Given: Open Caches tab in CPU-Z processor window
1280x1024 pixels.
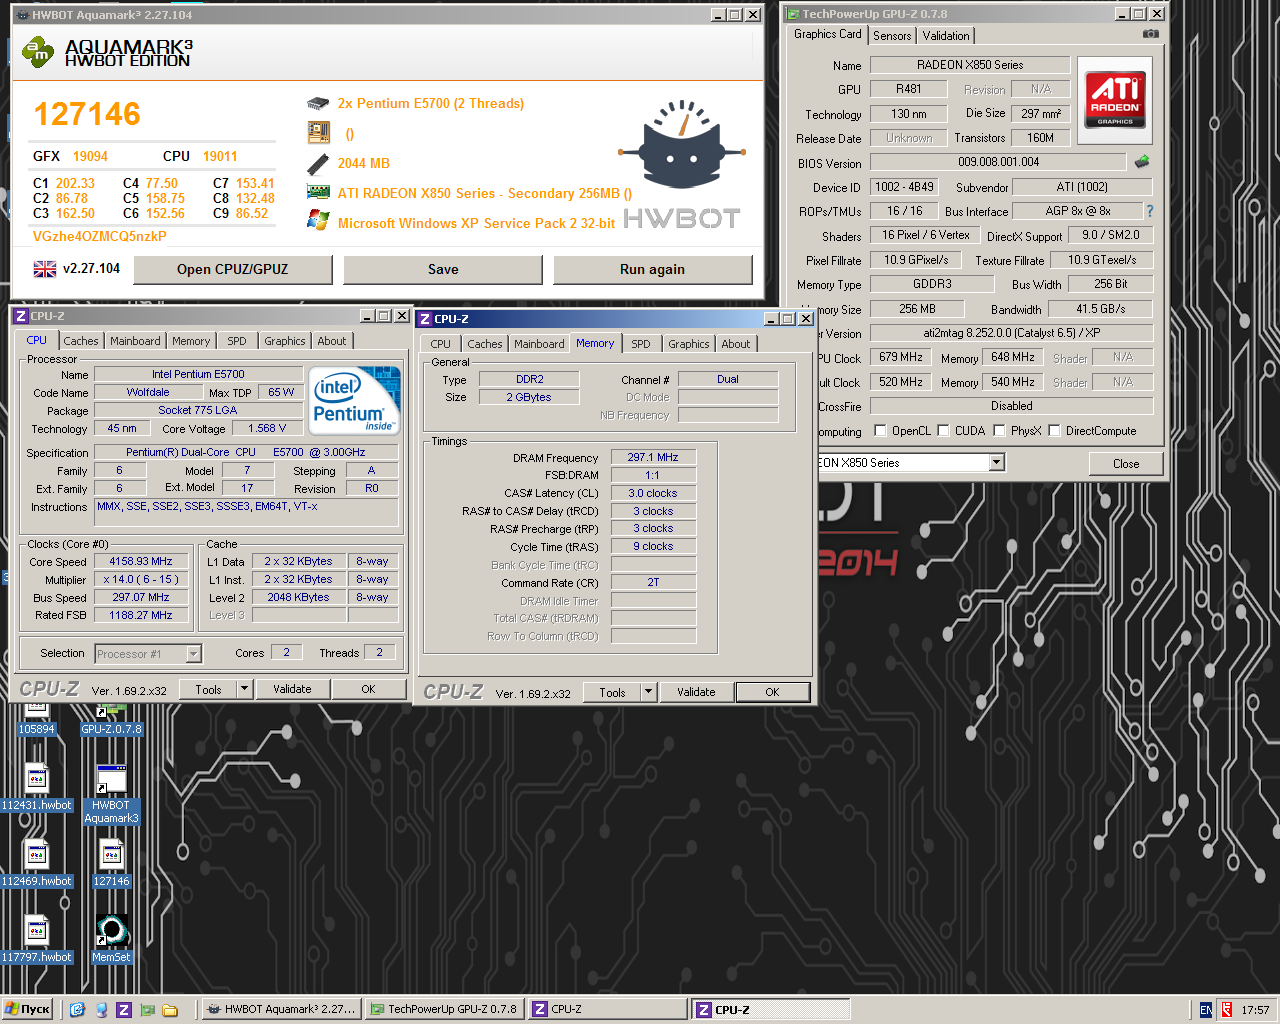Looking at the screenshot, I should click(x=81, y=341).
